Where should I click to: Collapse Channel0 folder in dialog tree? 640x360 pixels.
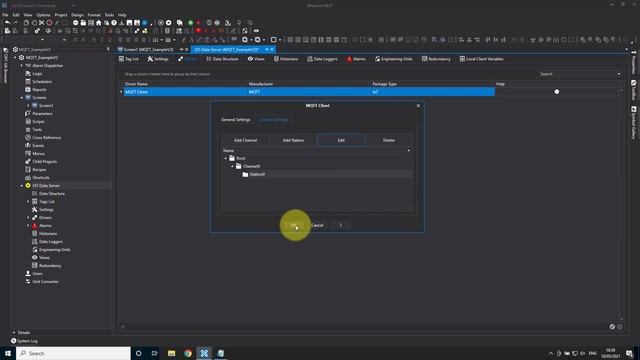pos(232,167)
